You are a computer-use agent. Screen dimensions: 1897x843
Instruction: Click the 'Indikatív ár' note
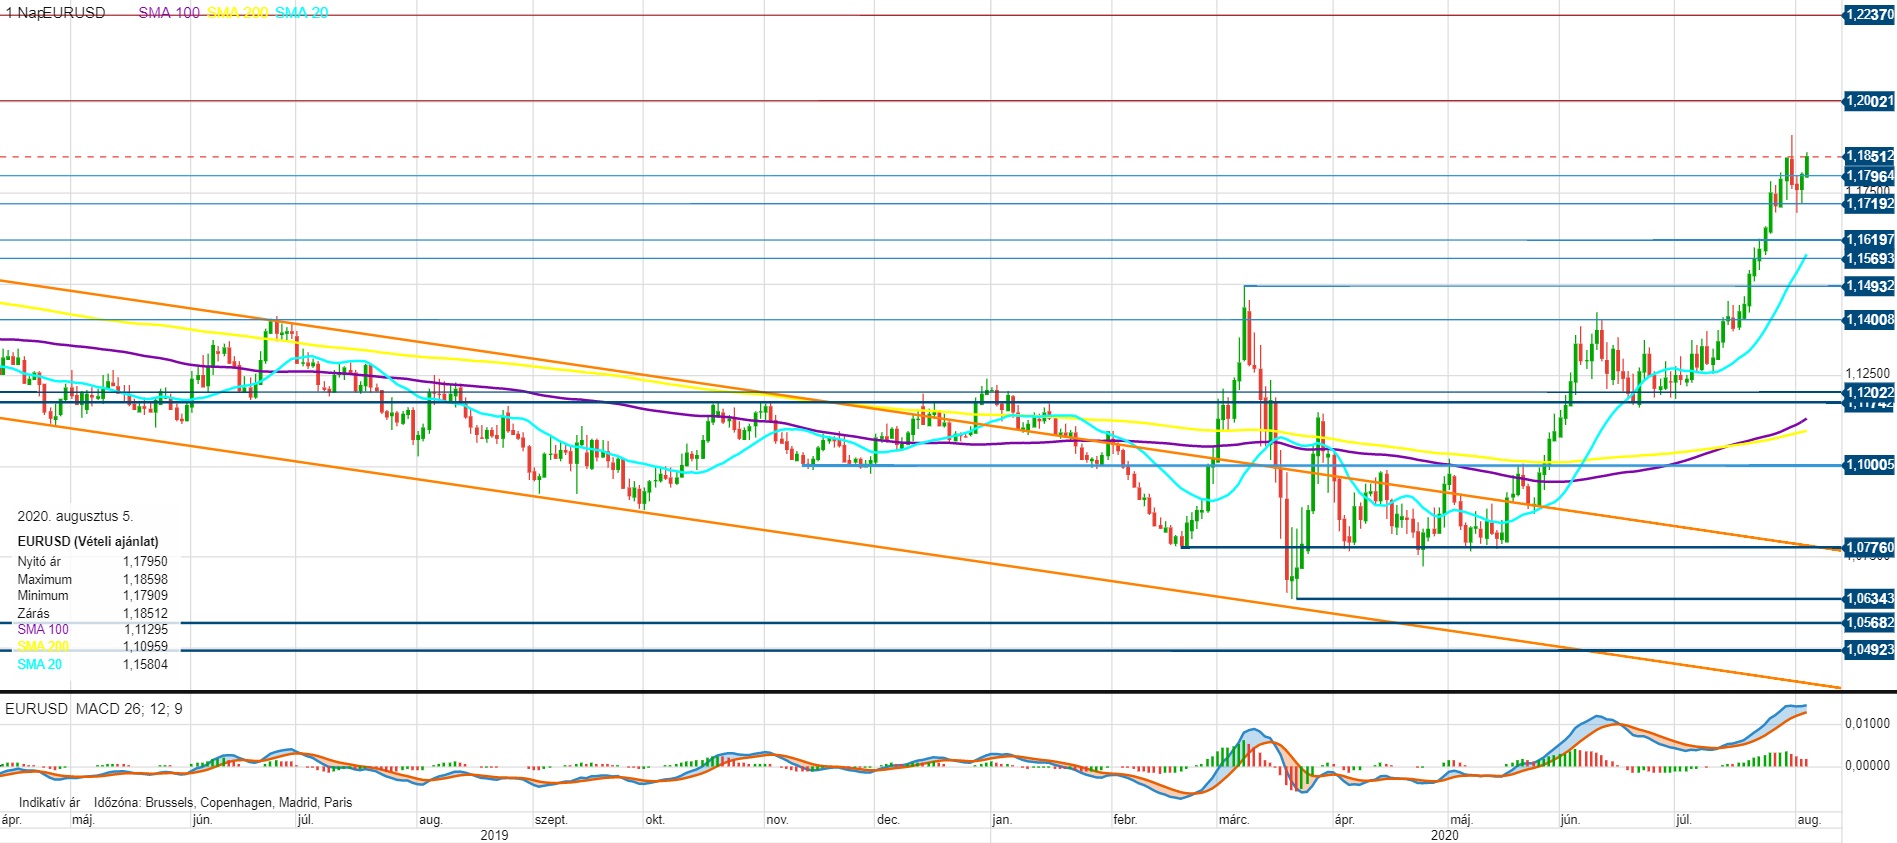(49, 802)
